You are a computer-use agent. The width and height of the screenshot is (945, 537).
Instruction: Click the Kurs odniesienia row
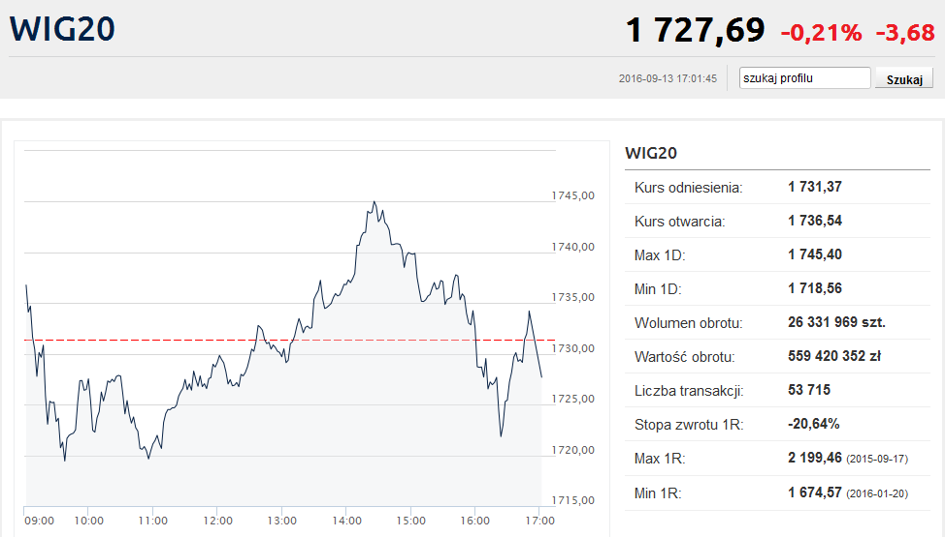coord(777,187)
